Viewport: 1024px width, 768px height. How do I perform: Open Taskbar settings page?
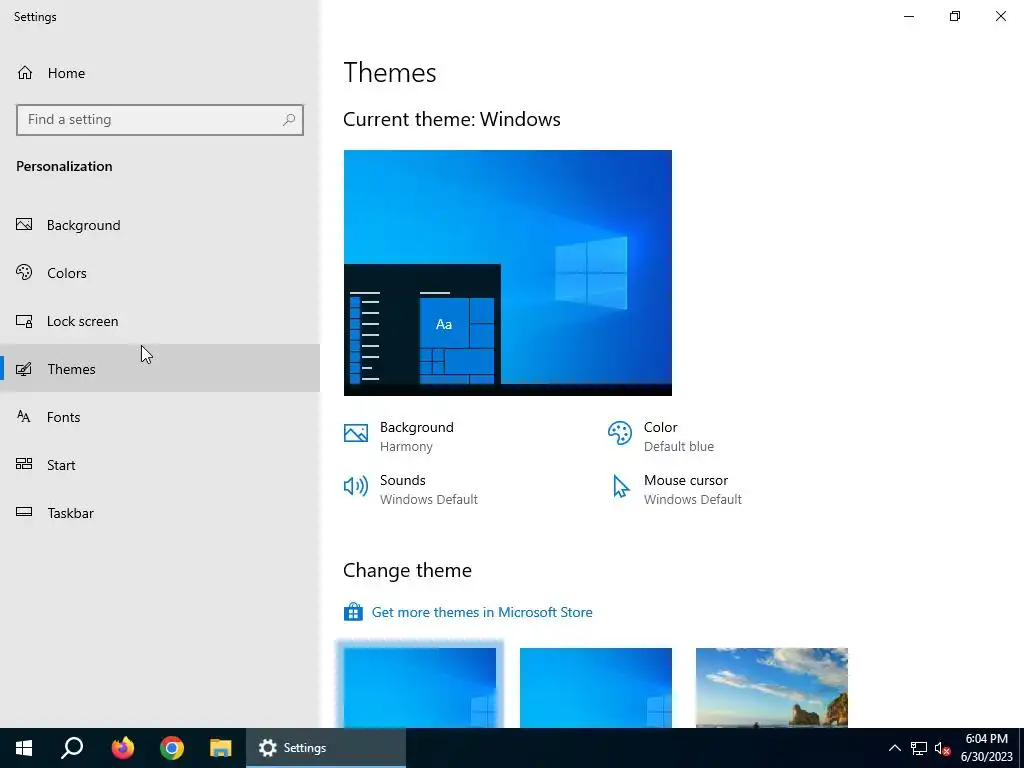pos(159,513)
